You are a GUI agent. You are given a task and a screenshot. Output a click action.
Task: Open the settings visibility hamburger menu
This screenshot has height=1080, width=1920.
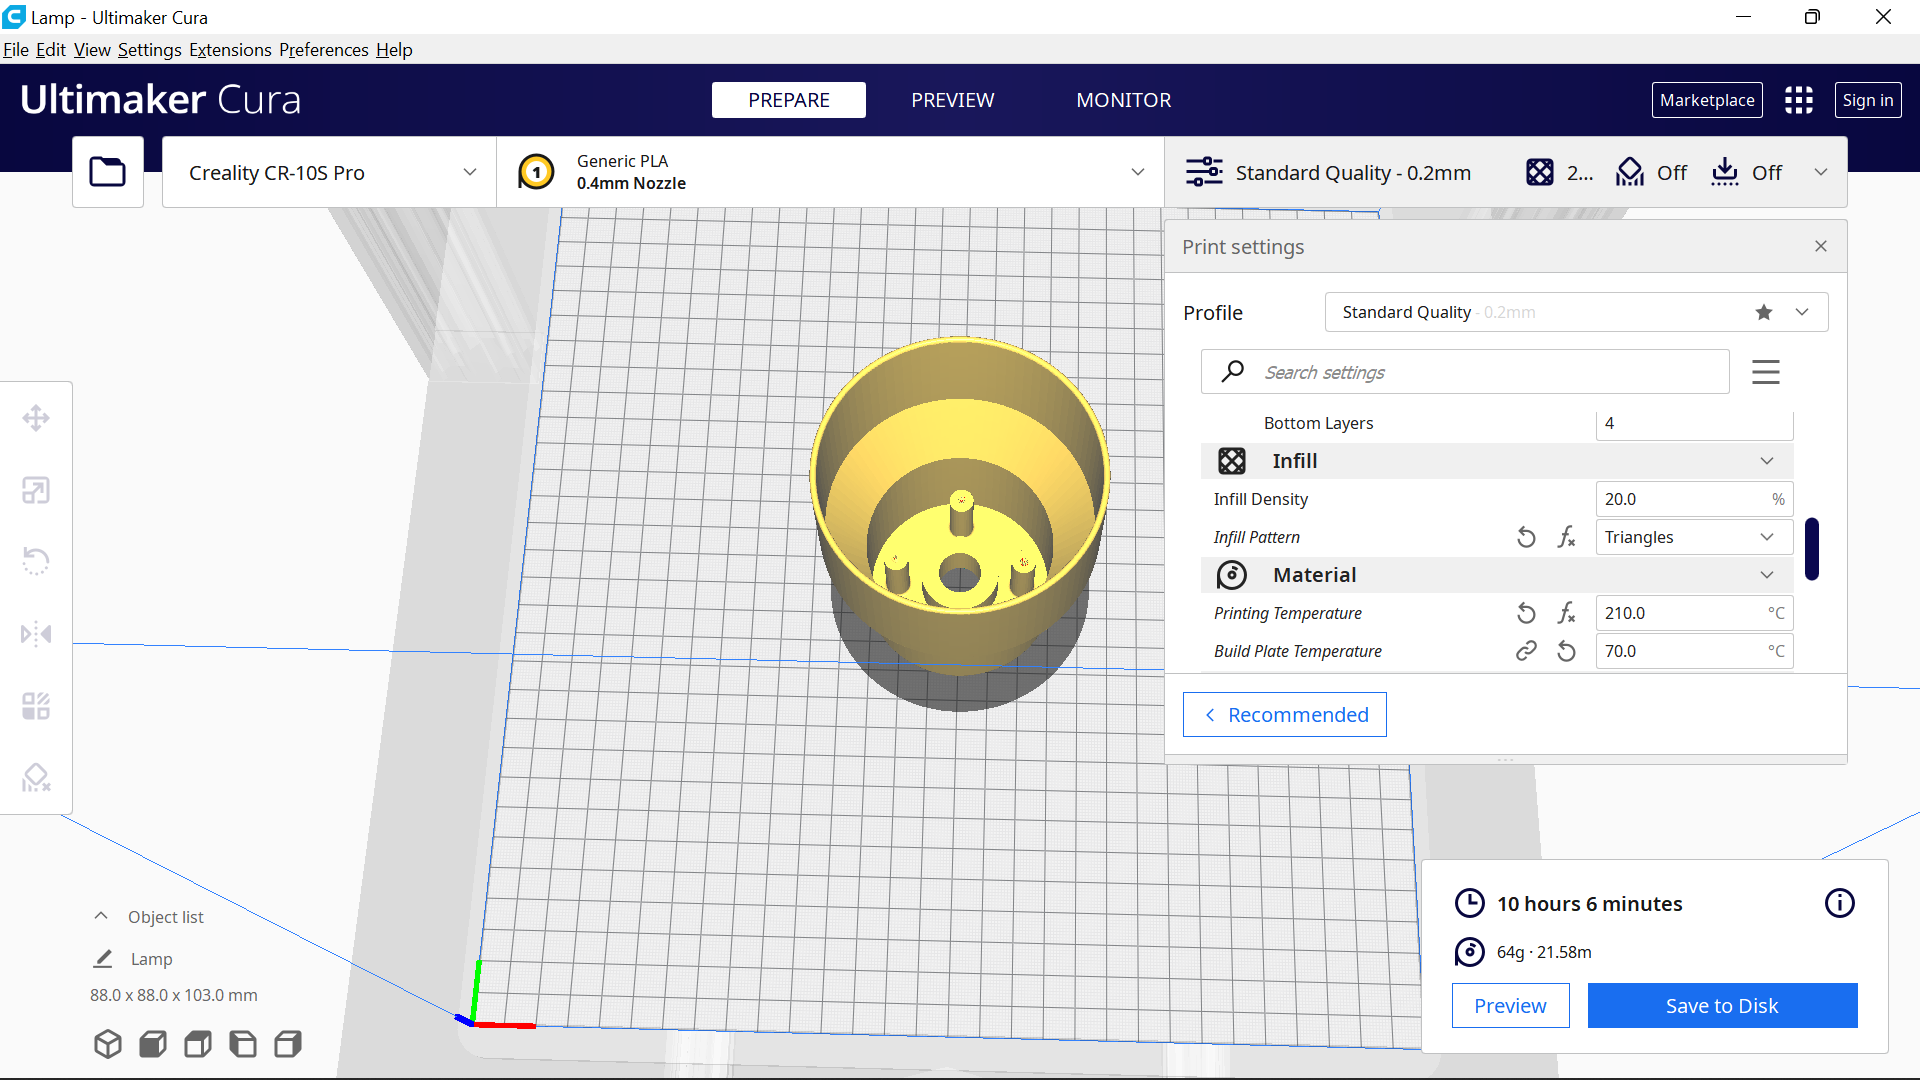(x=1765, y=372)
